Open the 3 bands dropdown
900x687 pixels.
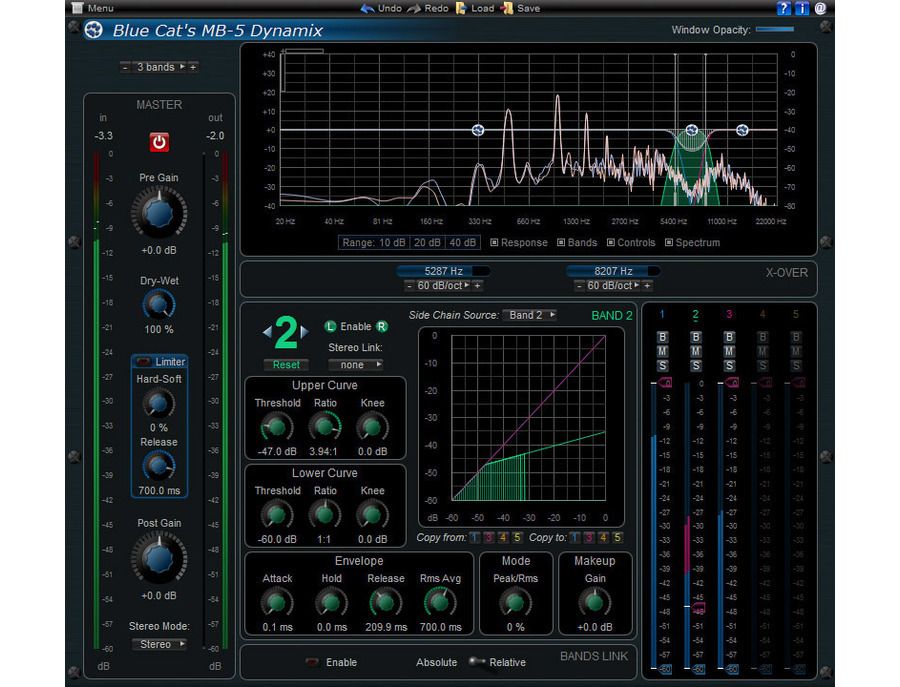point(160,67)
